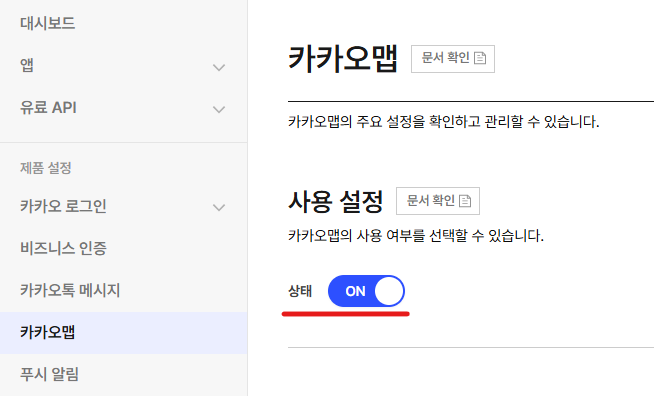
Task: Select the highlighted 카카오맵 sidebar item
Action: 123,333
